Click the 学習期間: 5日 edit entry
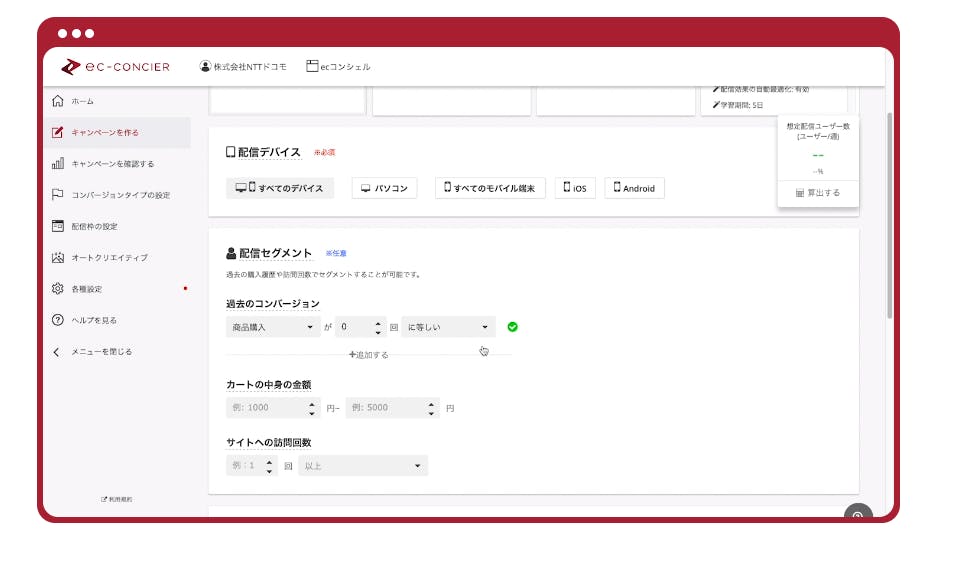Viewport: 965px width, 580px height. (739, 105)
